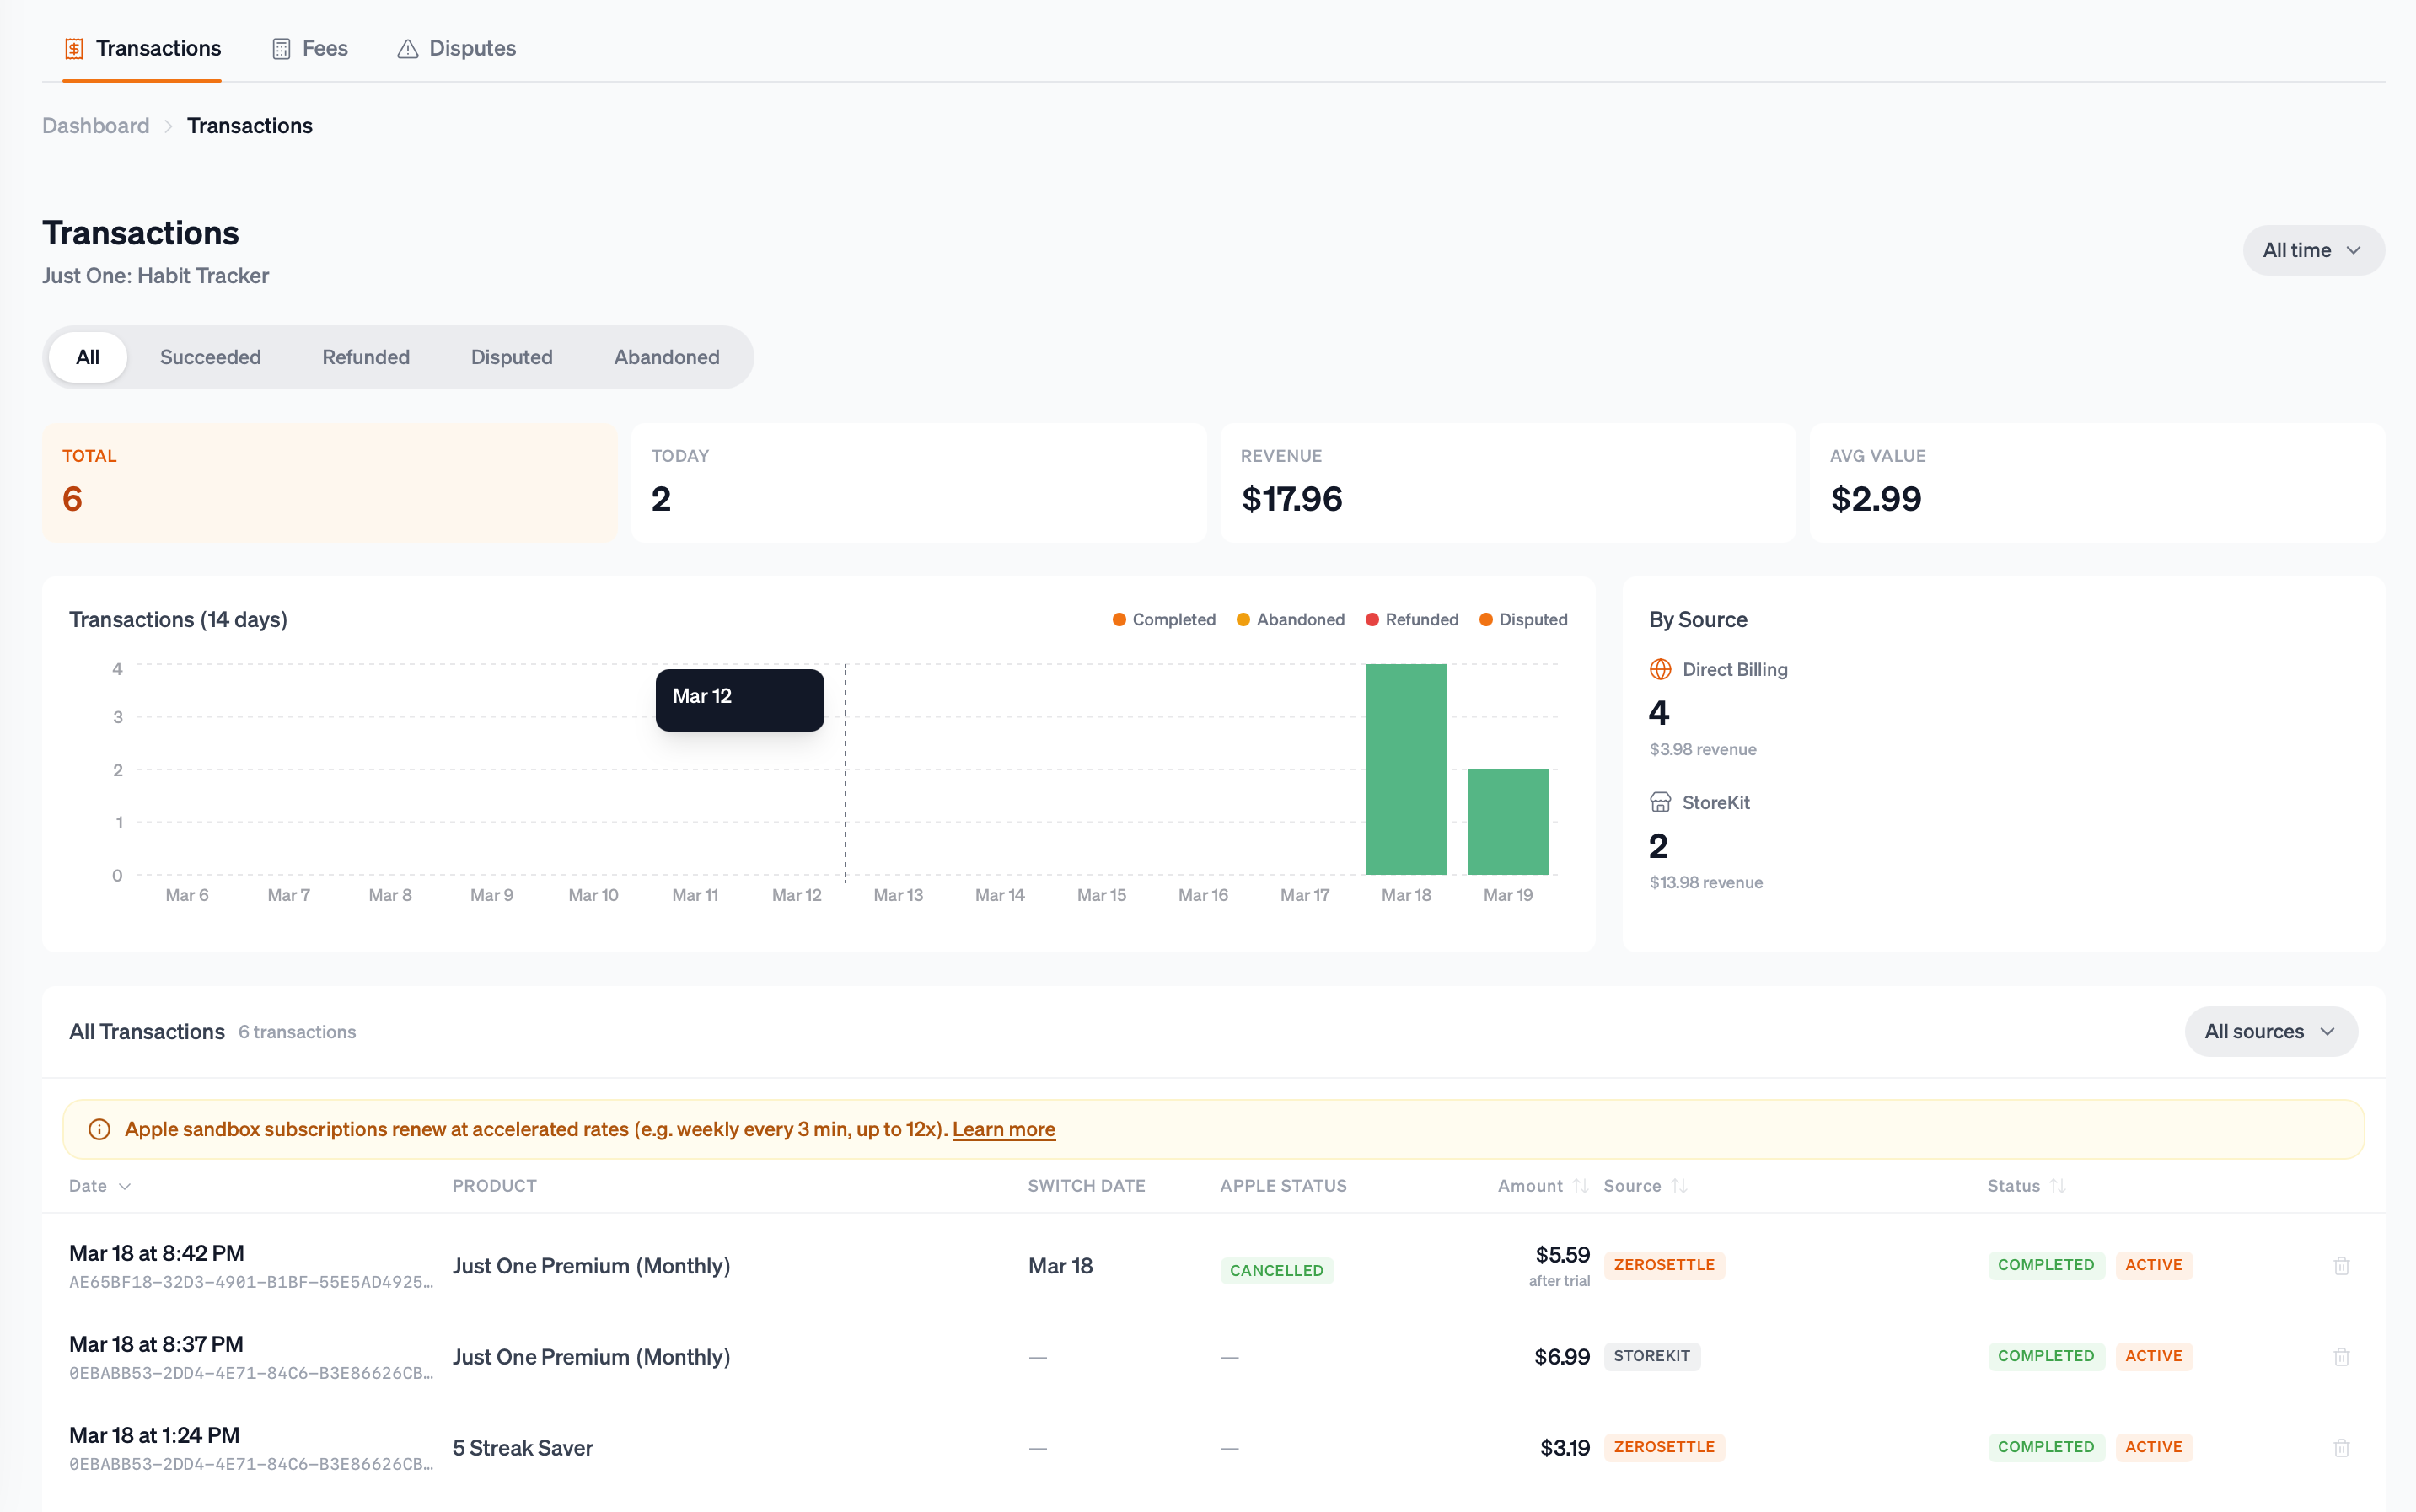
Task: Click the info icon in the sandbox banner
Action: (x=100, y=1129)
